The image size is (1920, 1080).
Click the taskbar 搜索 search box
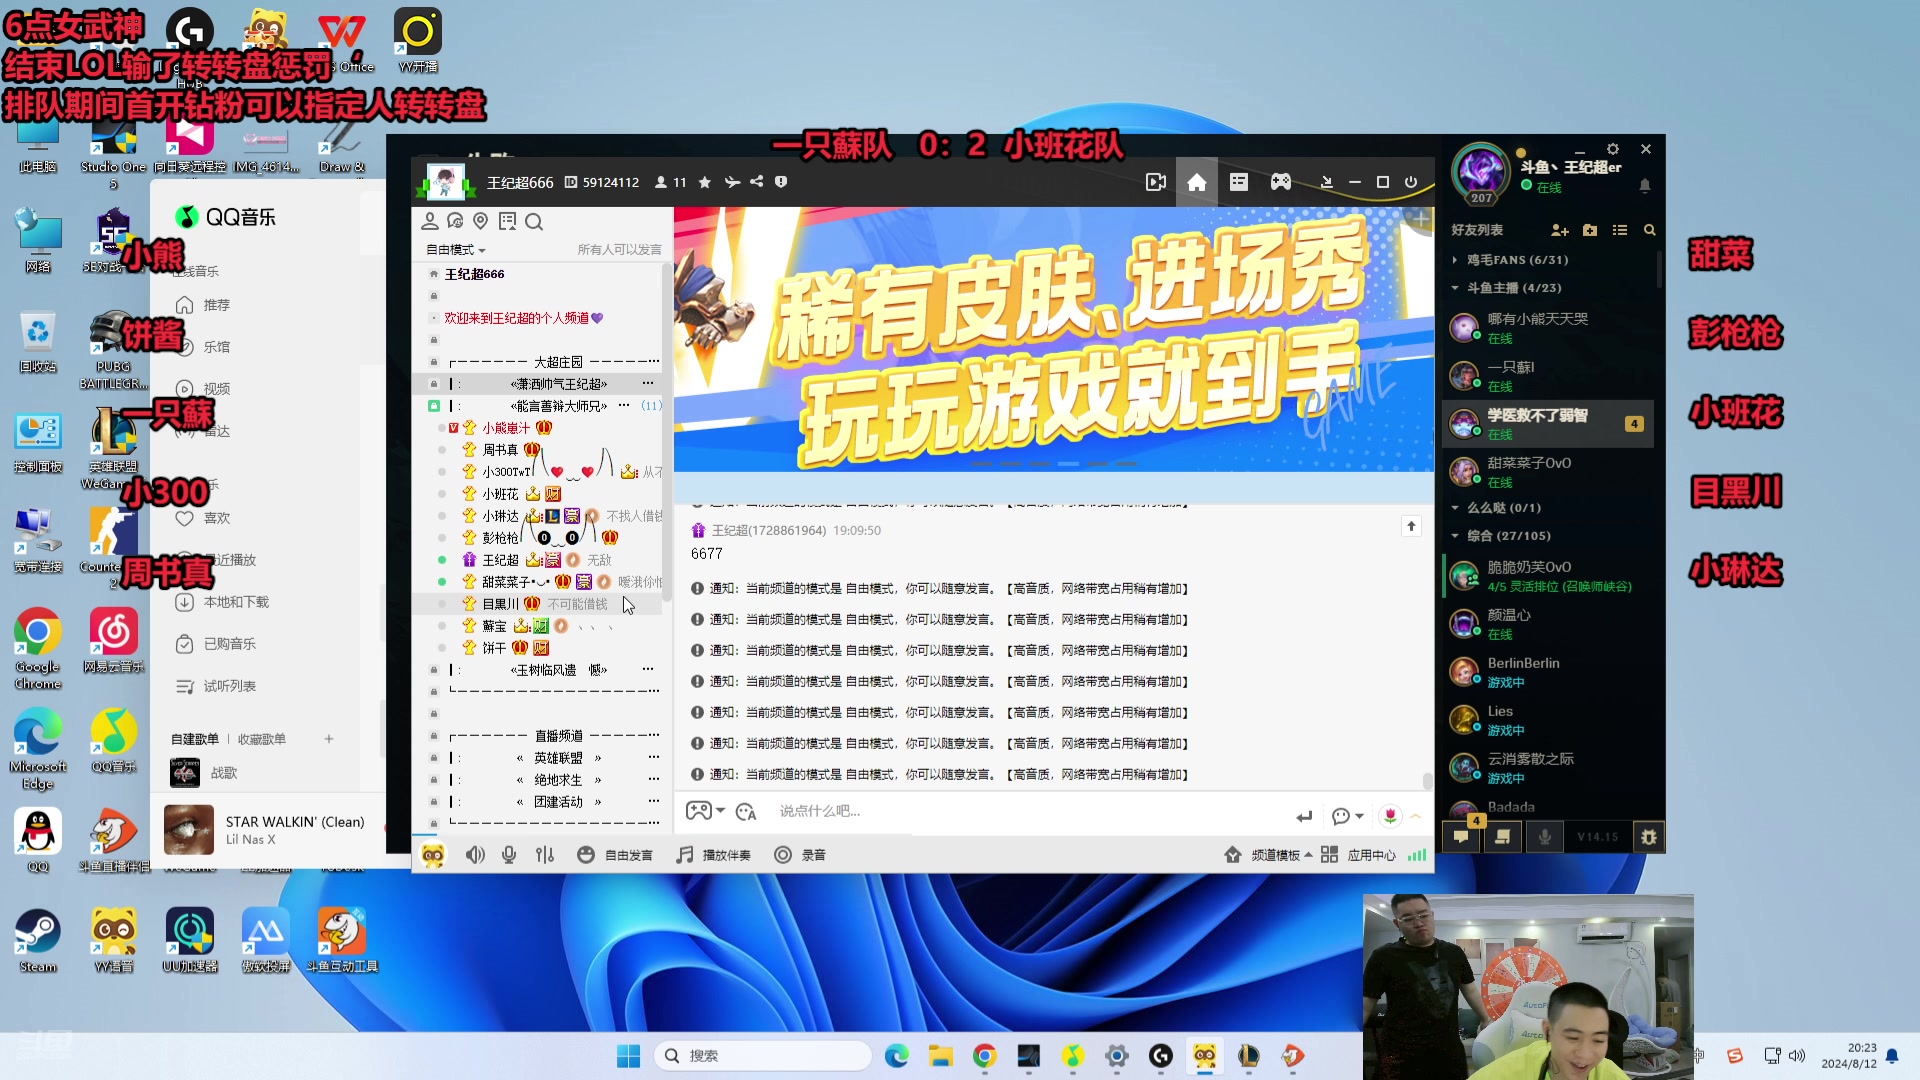coord(764,1056)
